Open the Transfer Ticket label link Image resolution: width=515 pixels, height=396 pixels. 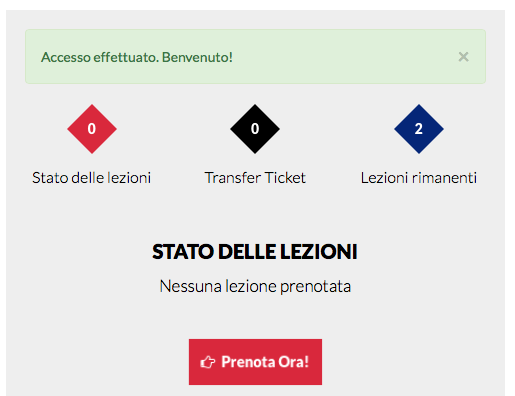(255, 178)
